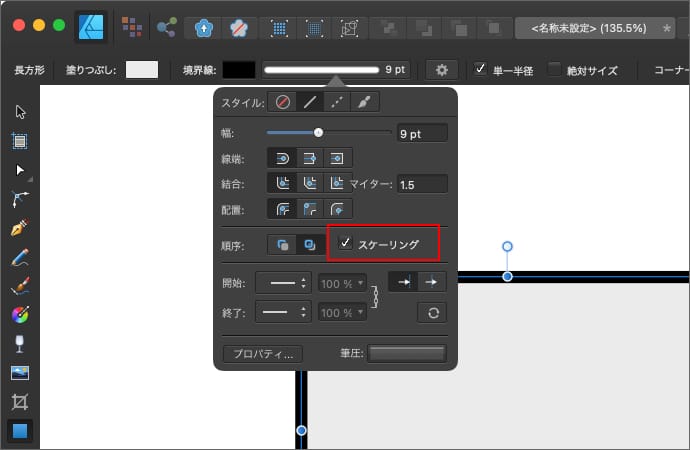Click the マイター value field
Viewport: 690px width, 450px height.
[421, 184]
